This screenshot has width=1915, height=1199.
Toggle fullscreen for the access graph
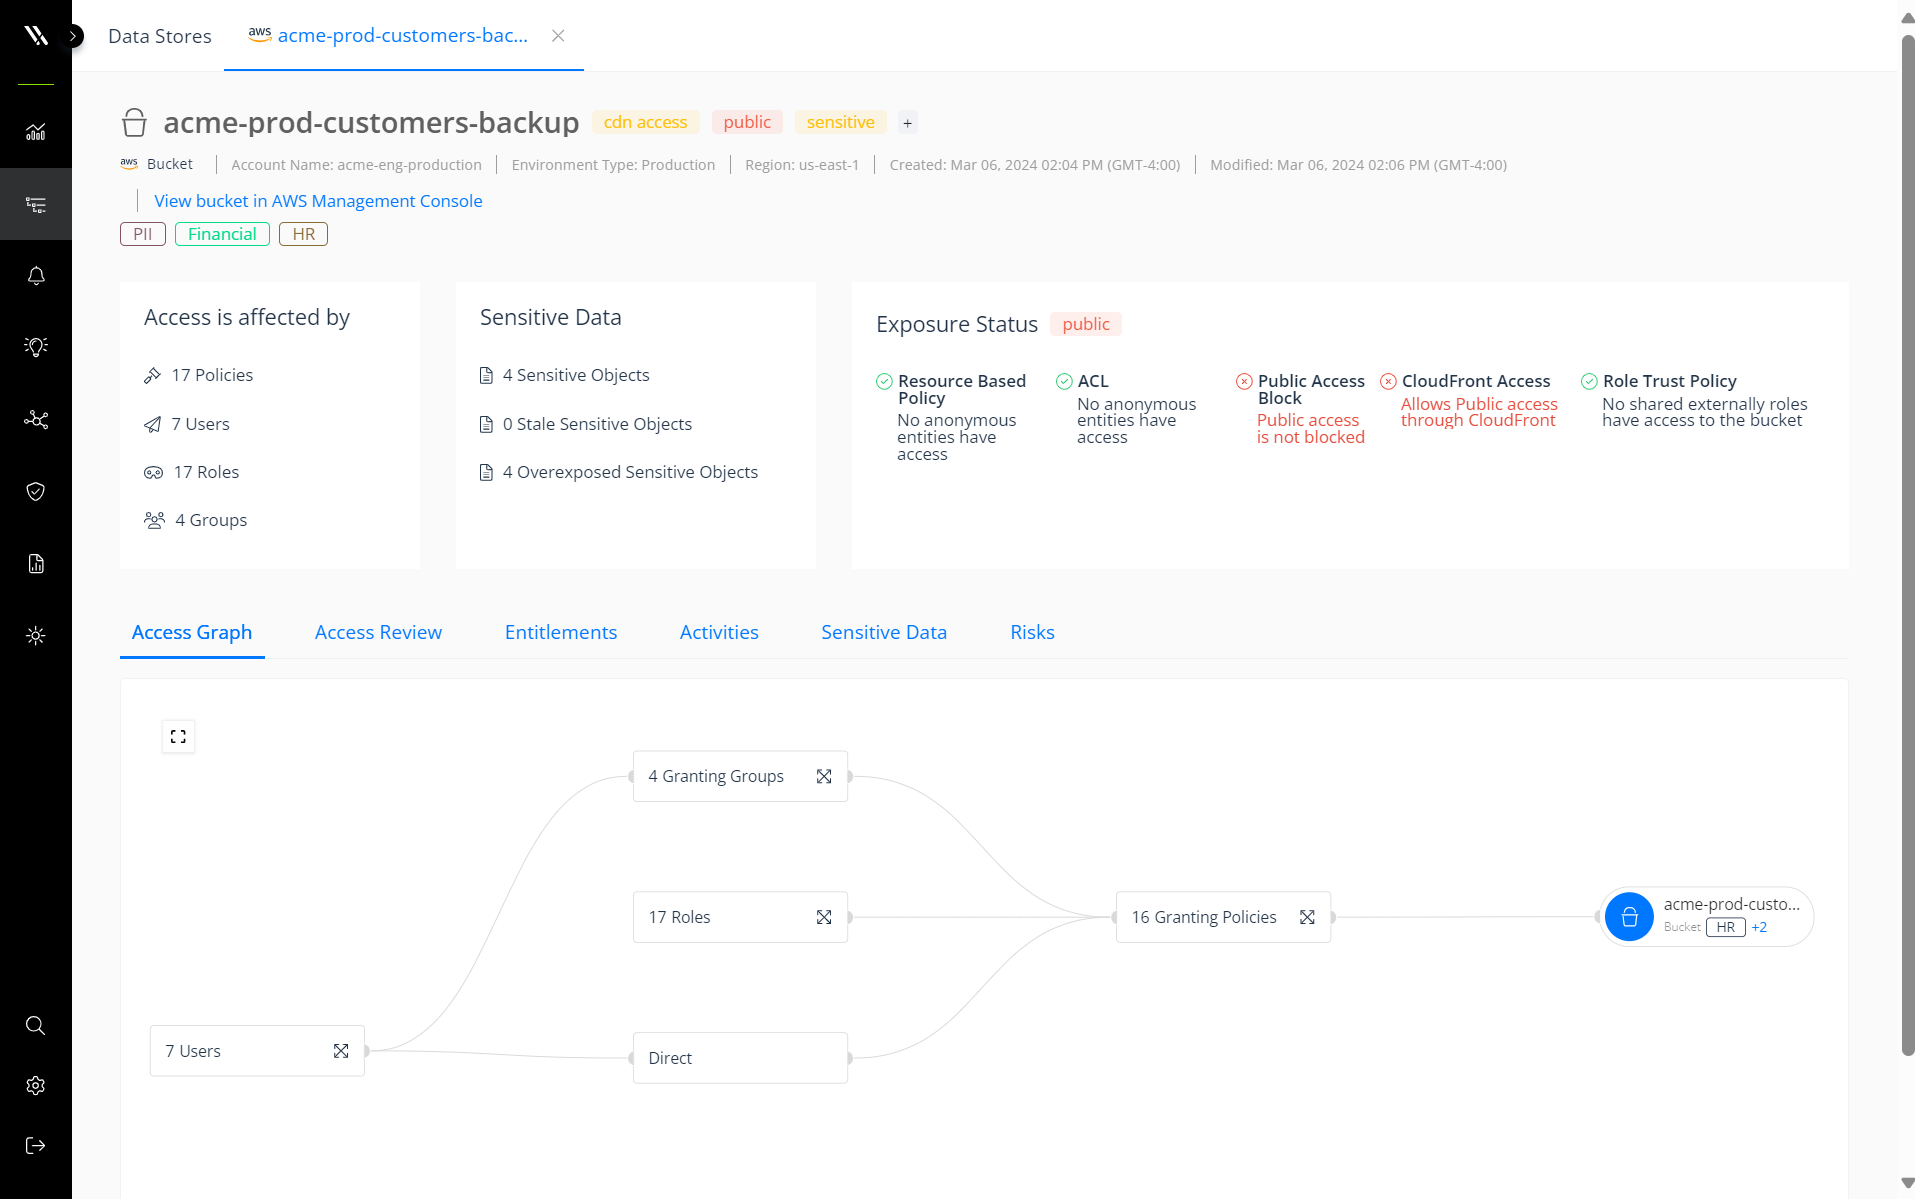pyautogui.click(x=178, y=737)
